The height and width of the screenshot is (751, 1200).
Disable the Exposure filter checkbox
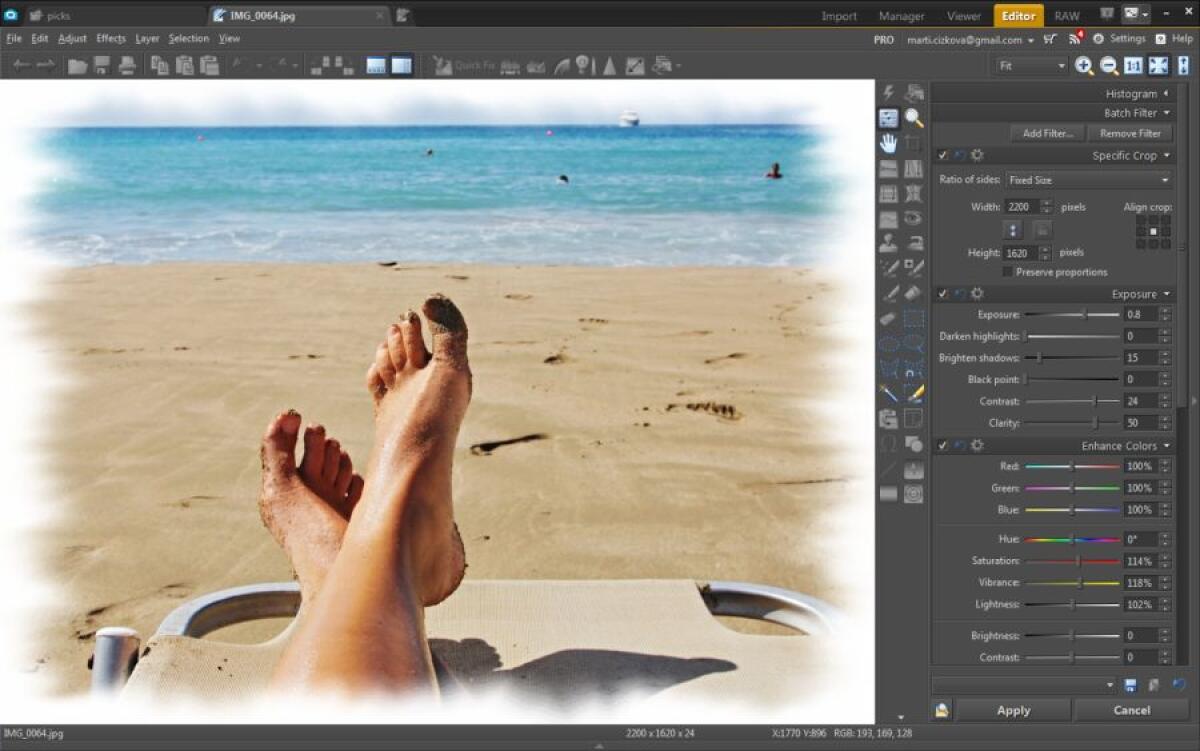point(941,293)
